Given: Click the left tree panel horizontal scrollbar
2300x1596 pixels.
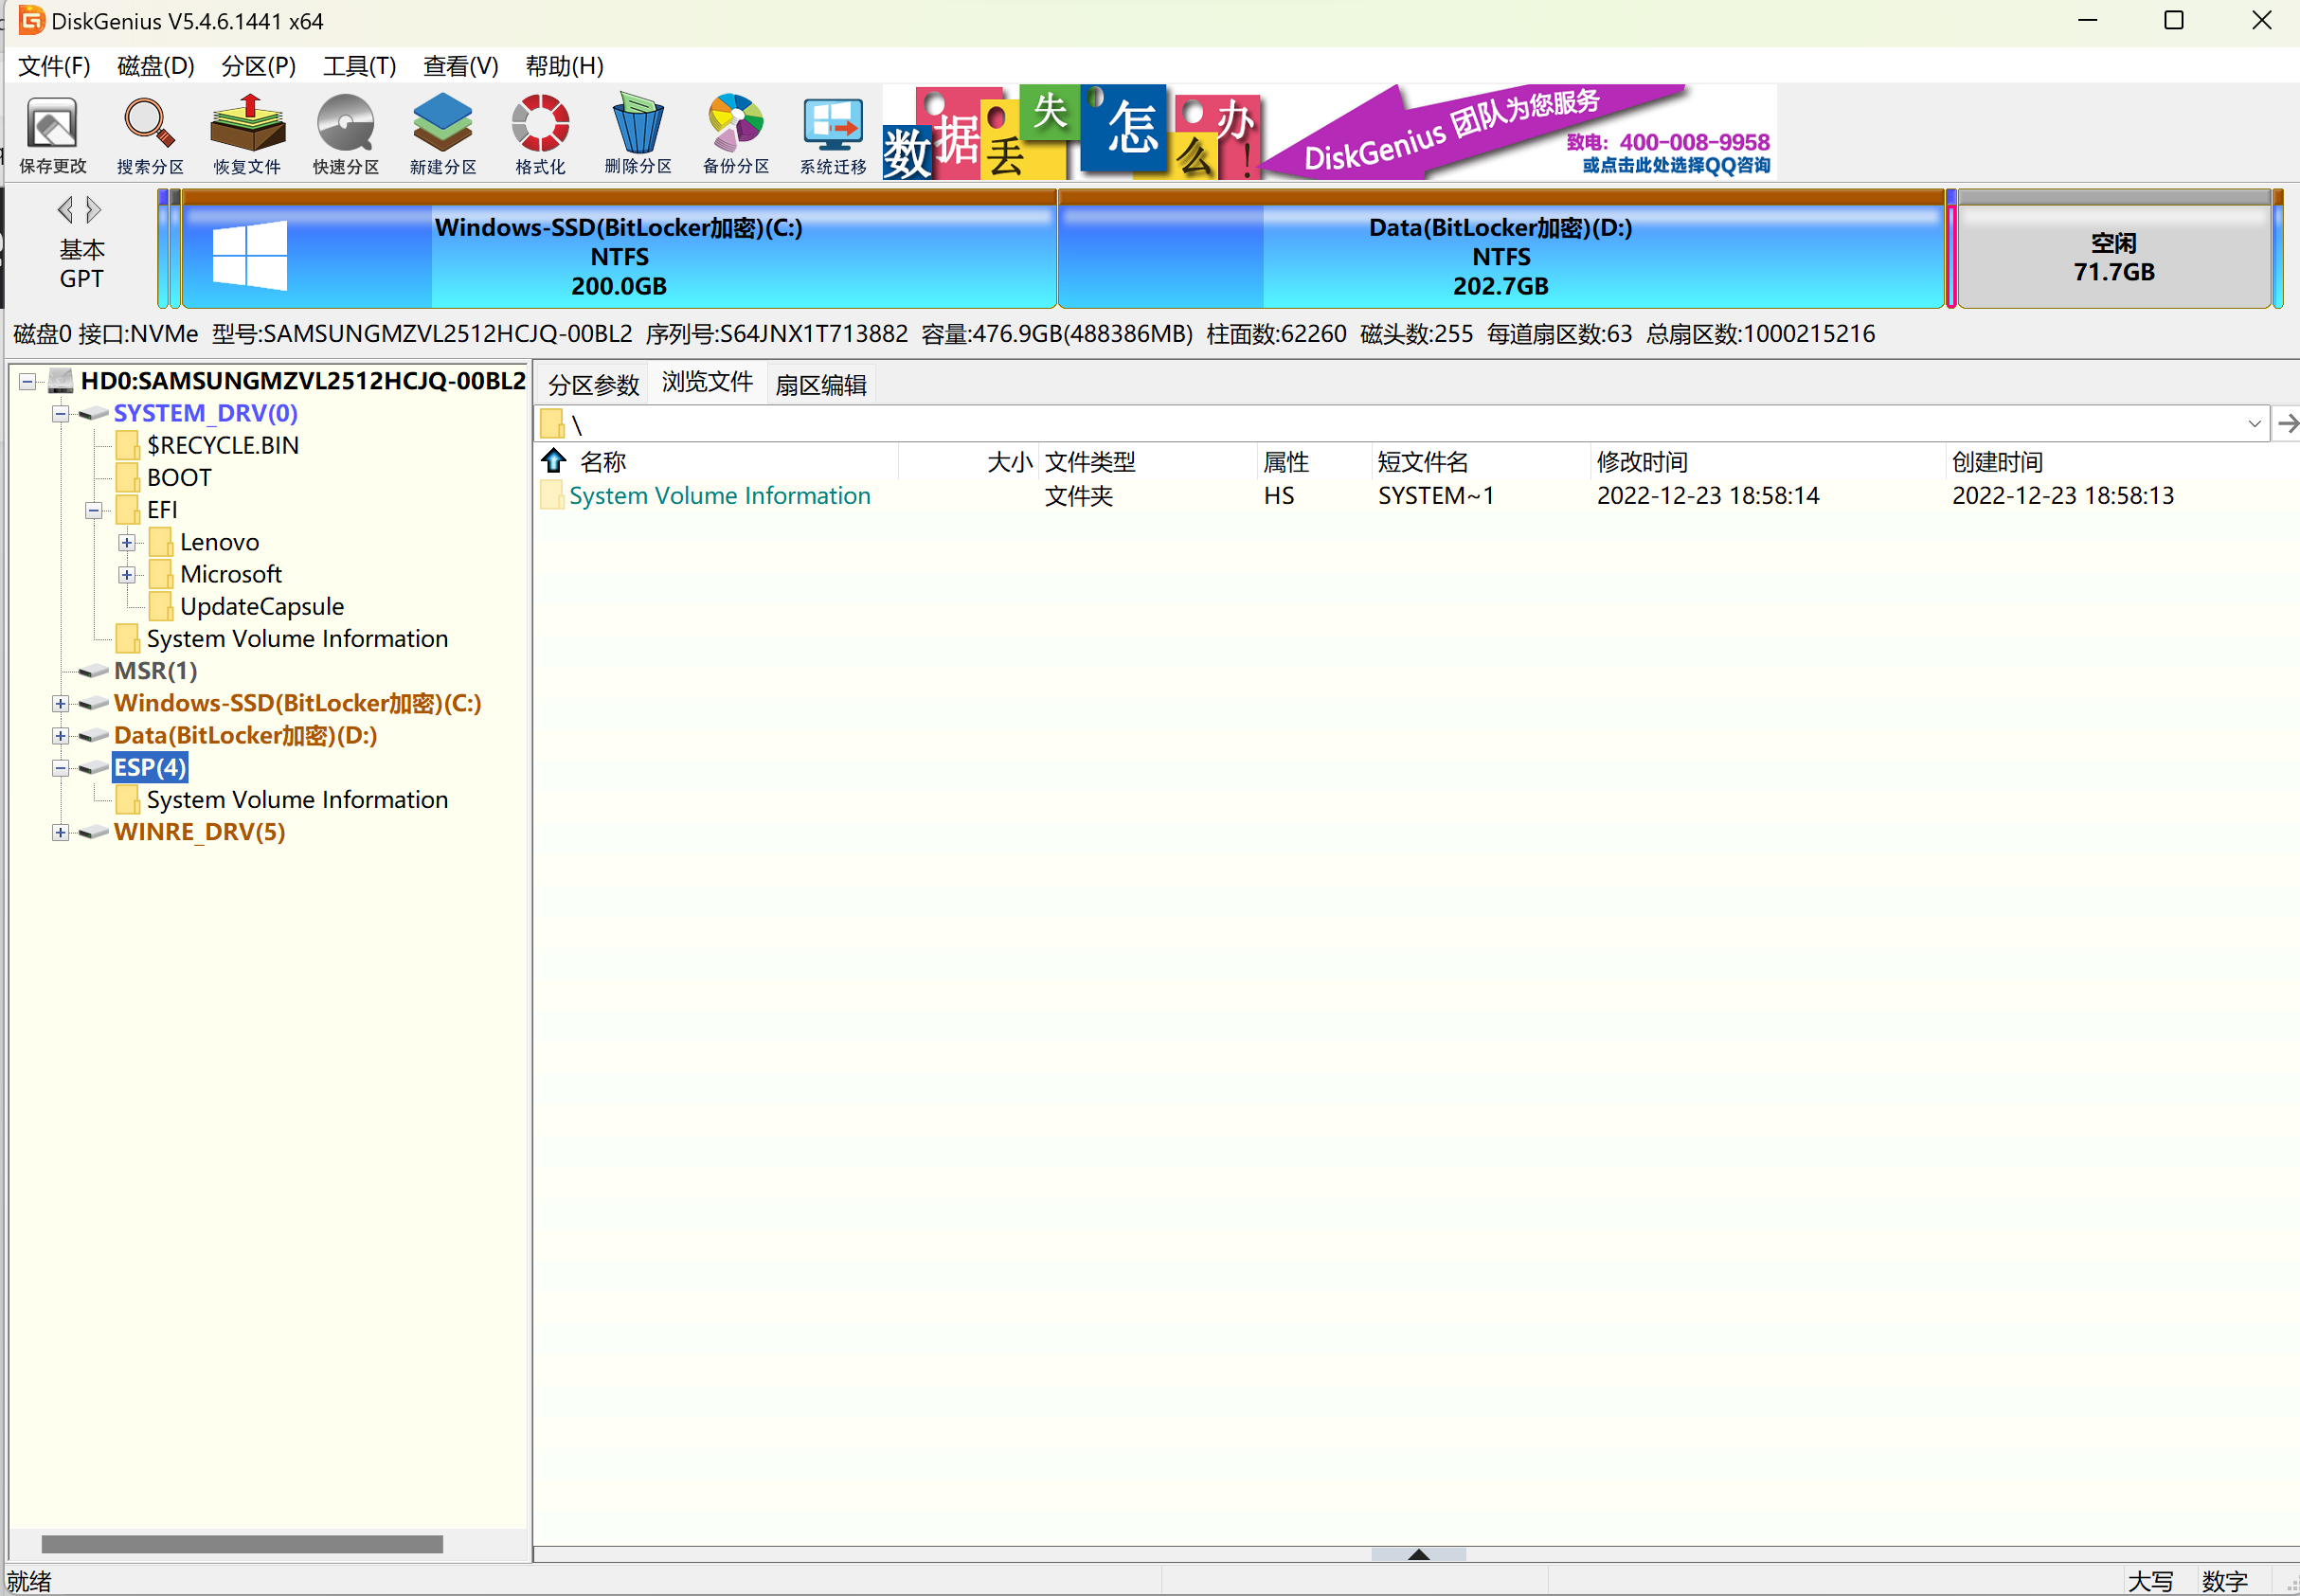Looking at the screenshot, I should coord(242,1544).
